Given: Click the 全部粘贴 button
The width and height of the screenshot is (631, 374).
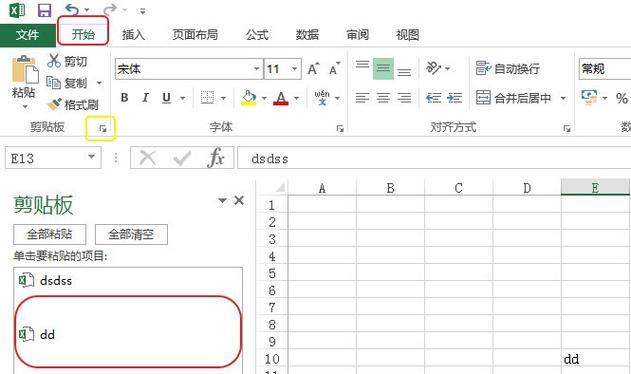Looking at the screenshot, I should pos(49,234).
